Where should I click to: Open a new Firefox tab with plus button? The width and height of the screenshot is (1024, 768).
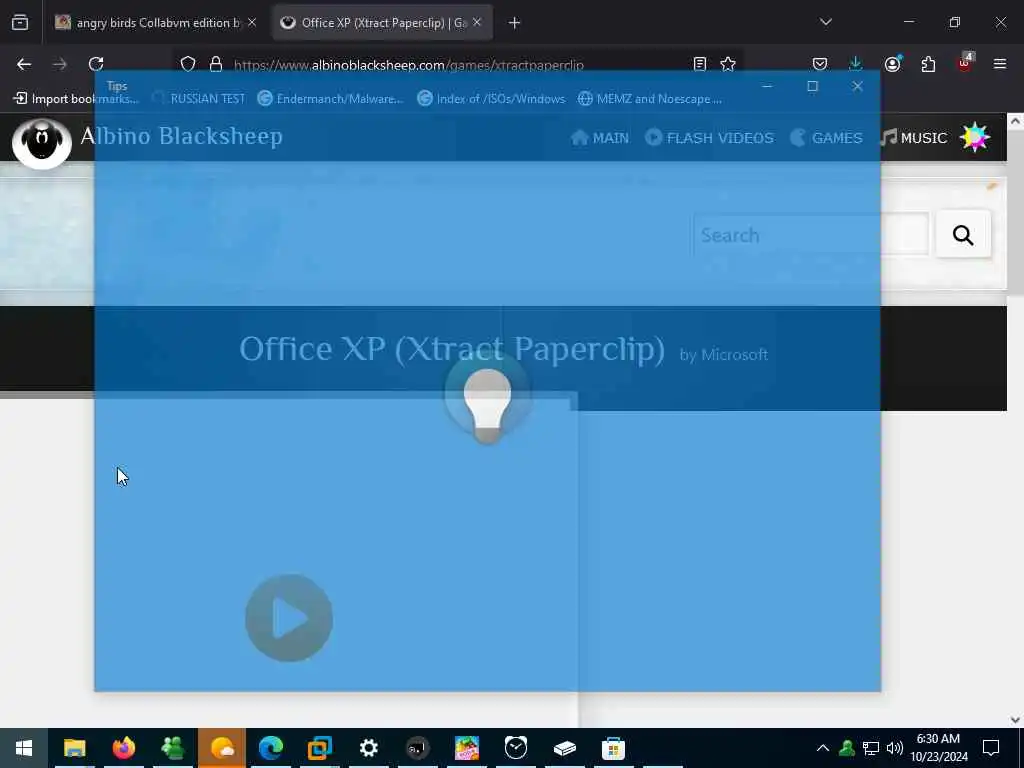(515, 23)
